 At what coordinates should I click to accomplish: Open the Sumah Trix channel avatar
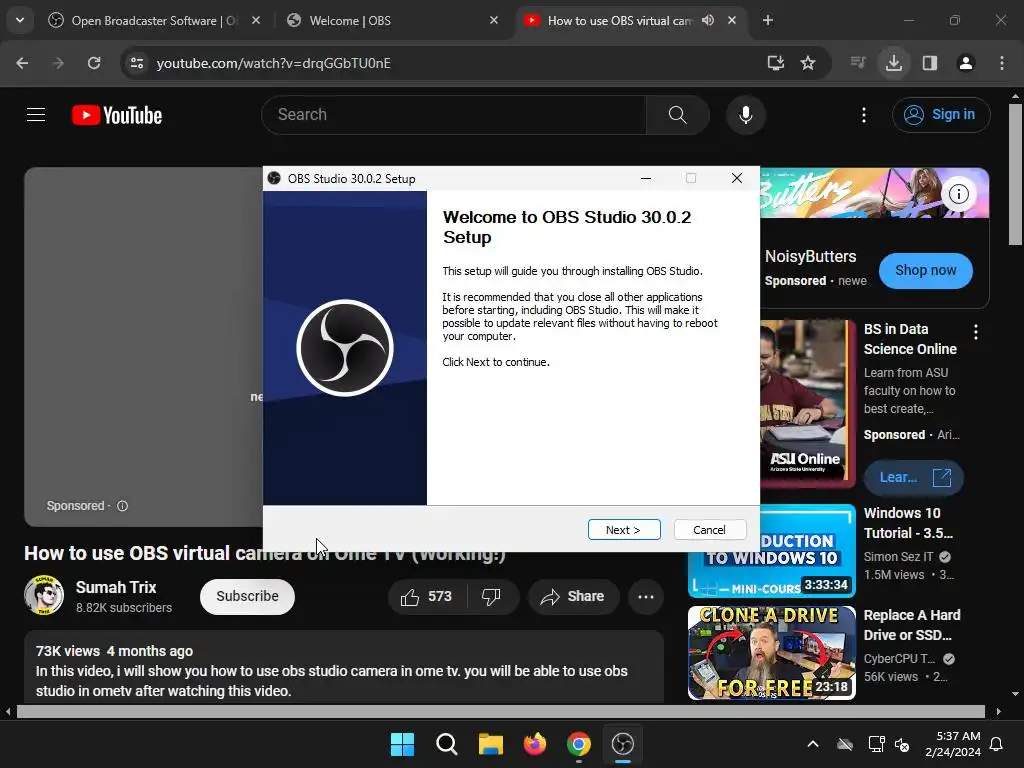(x=44, y=596)
